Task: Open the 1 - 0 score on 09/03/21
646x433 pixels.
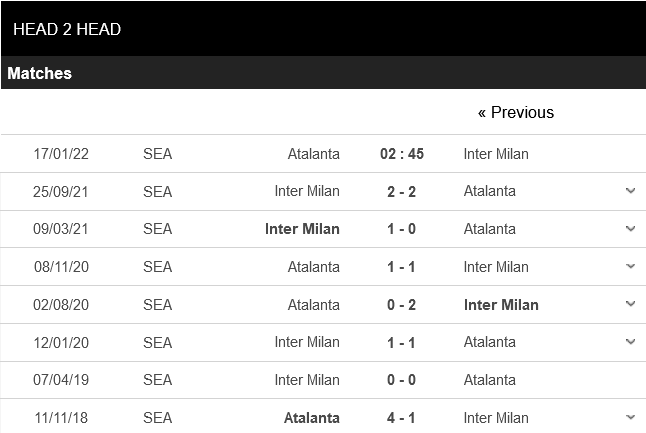Action: click(x=402, y=229)
